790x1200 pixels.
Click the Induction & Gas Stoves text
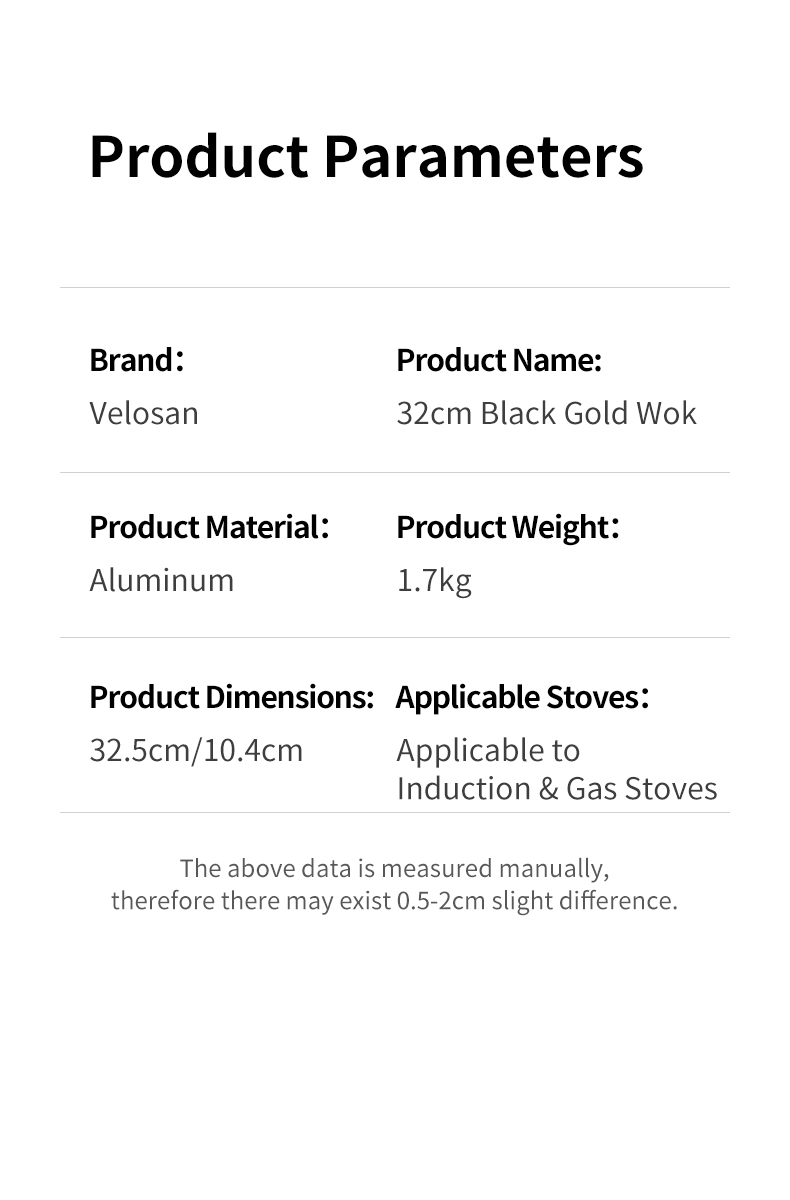click(557, 788)
